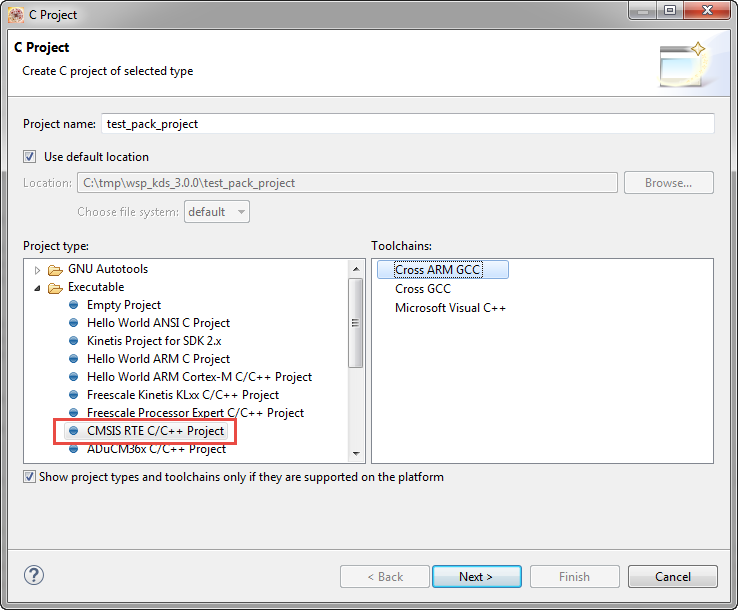Collapse the Executable tree node
This screenshot has height=610, width=738.
[38, 288]
